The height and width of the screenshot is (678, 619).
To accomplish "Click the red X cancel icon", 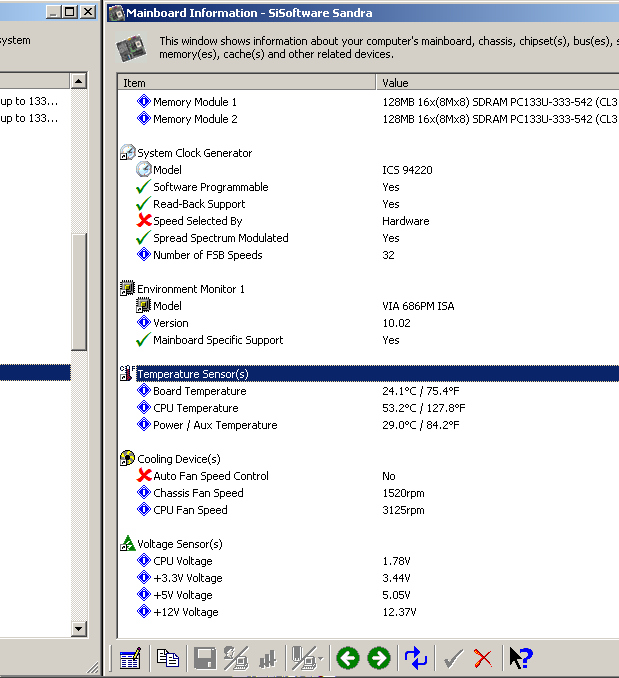I will tap(483, 659).
